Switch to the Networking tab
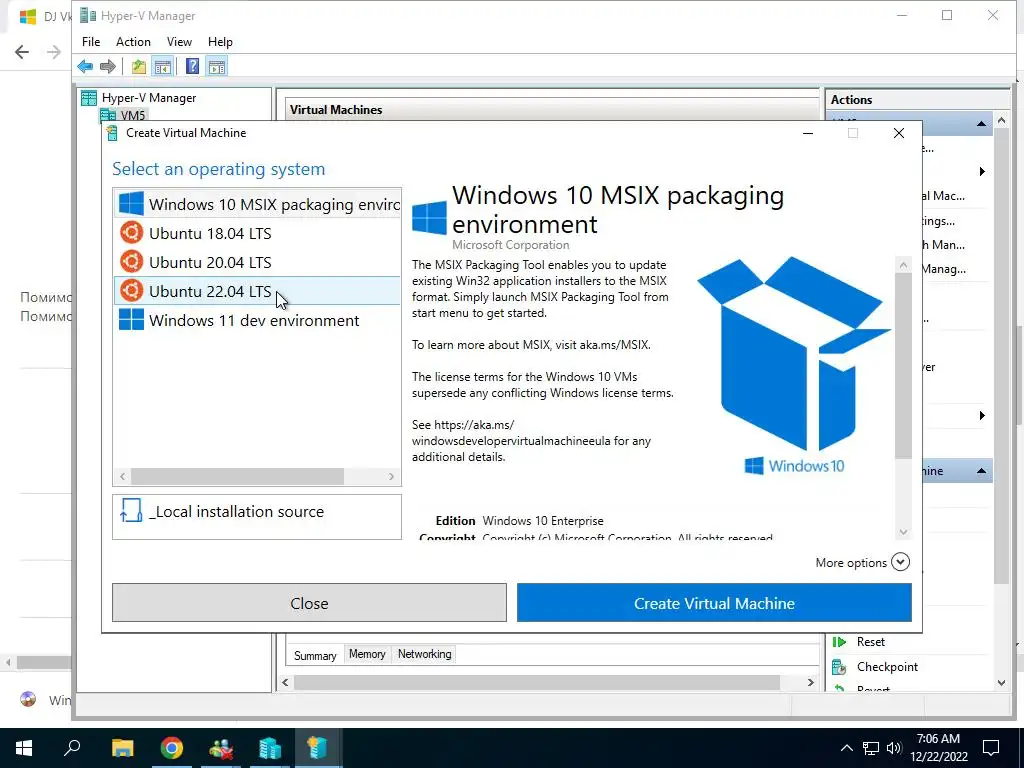The height and width of the screenshot is (768, 1024). click(424, 654)
